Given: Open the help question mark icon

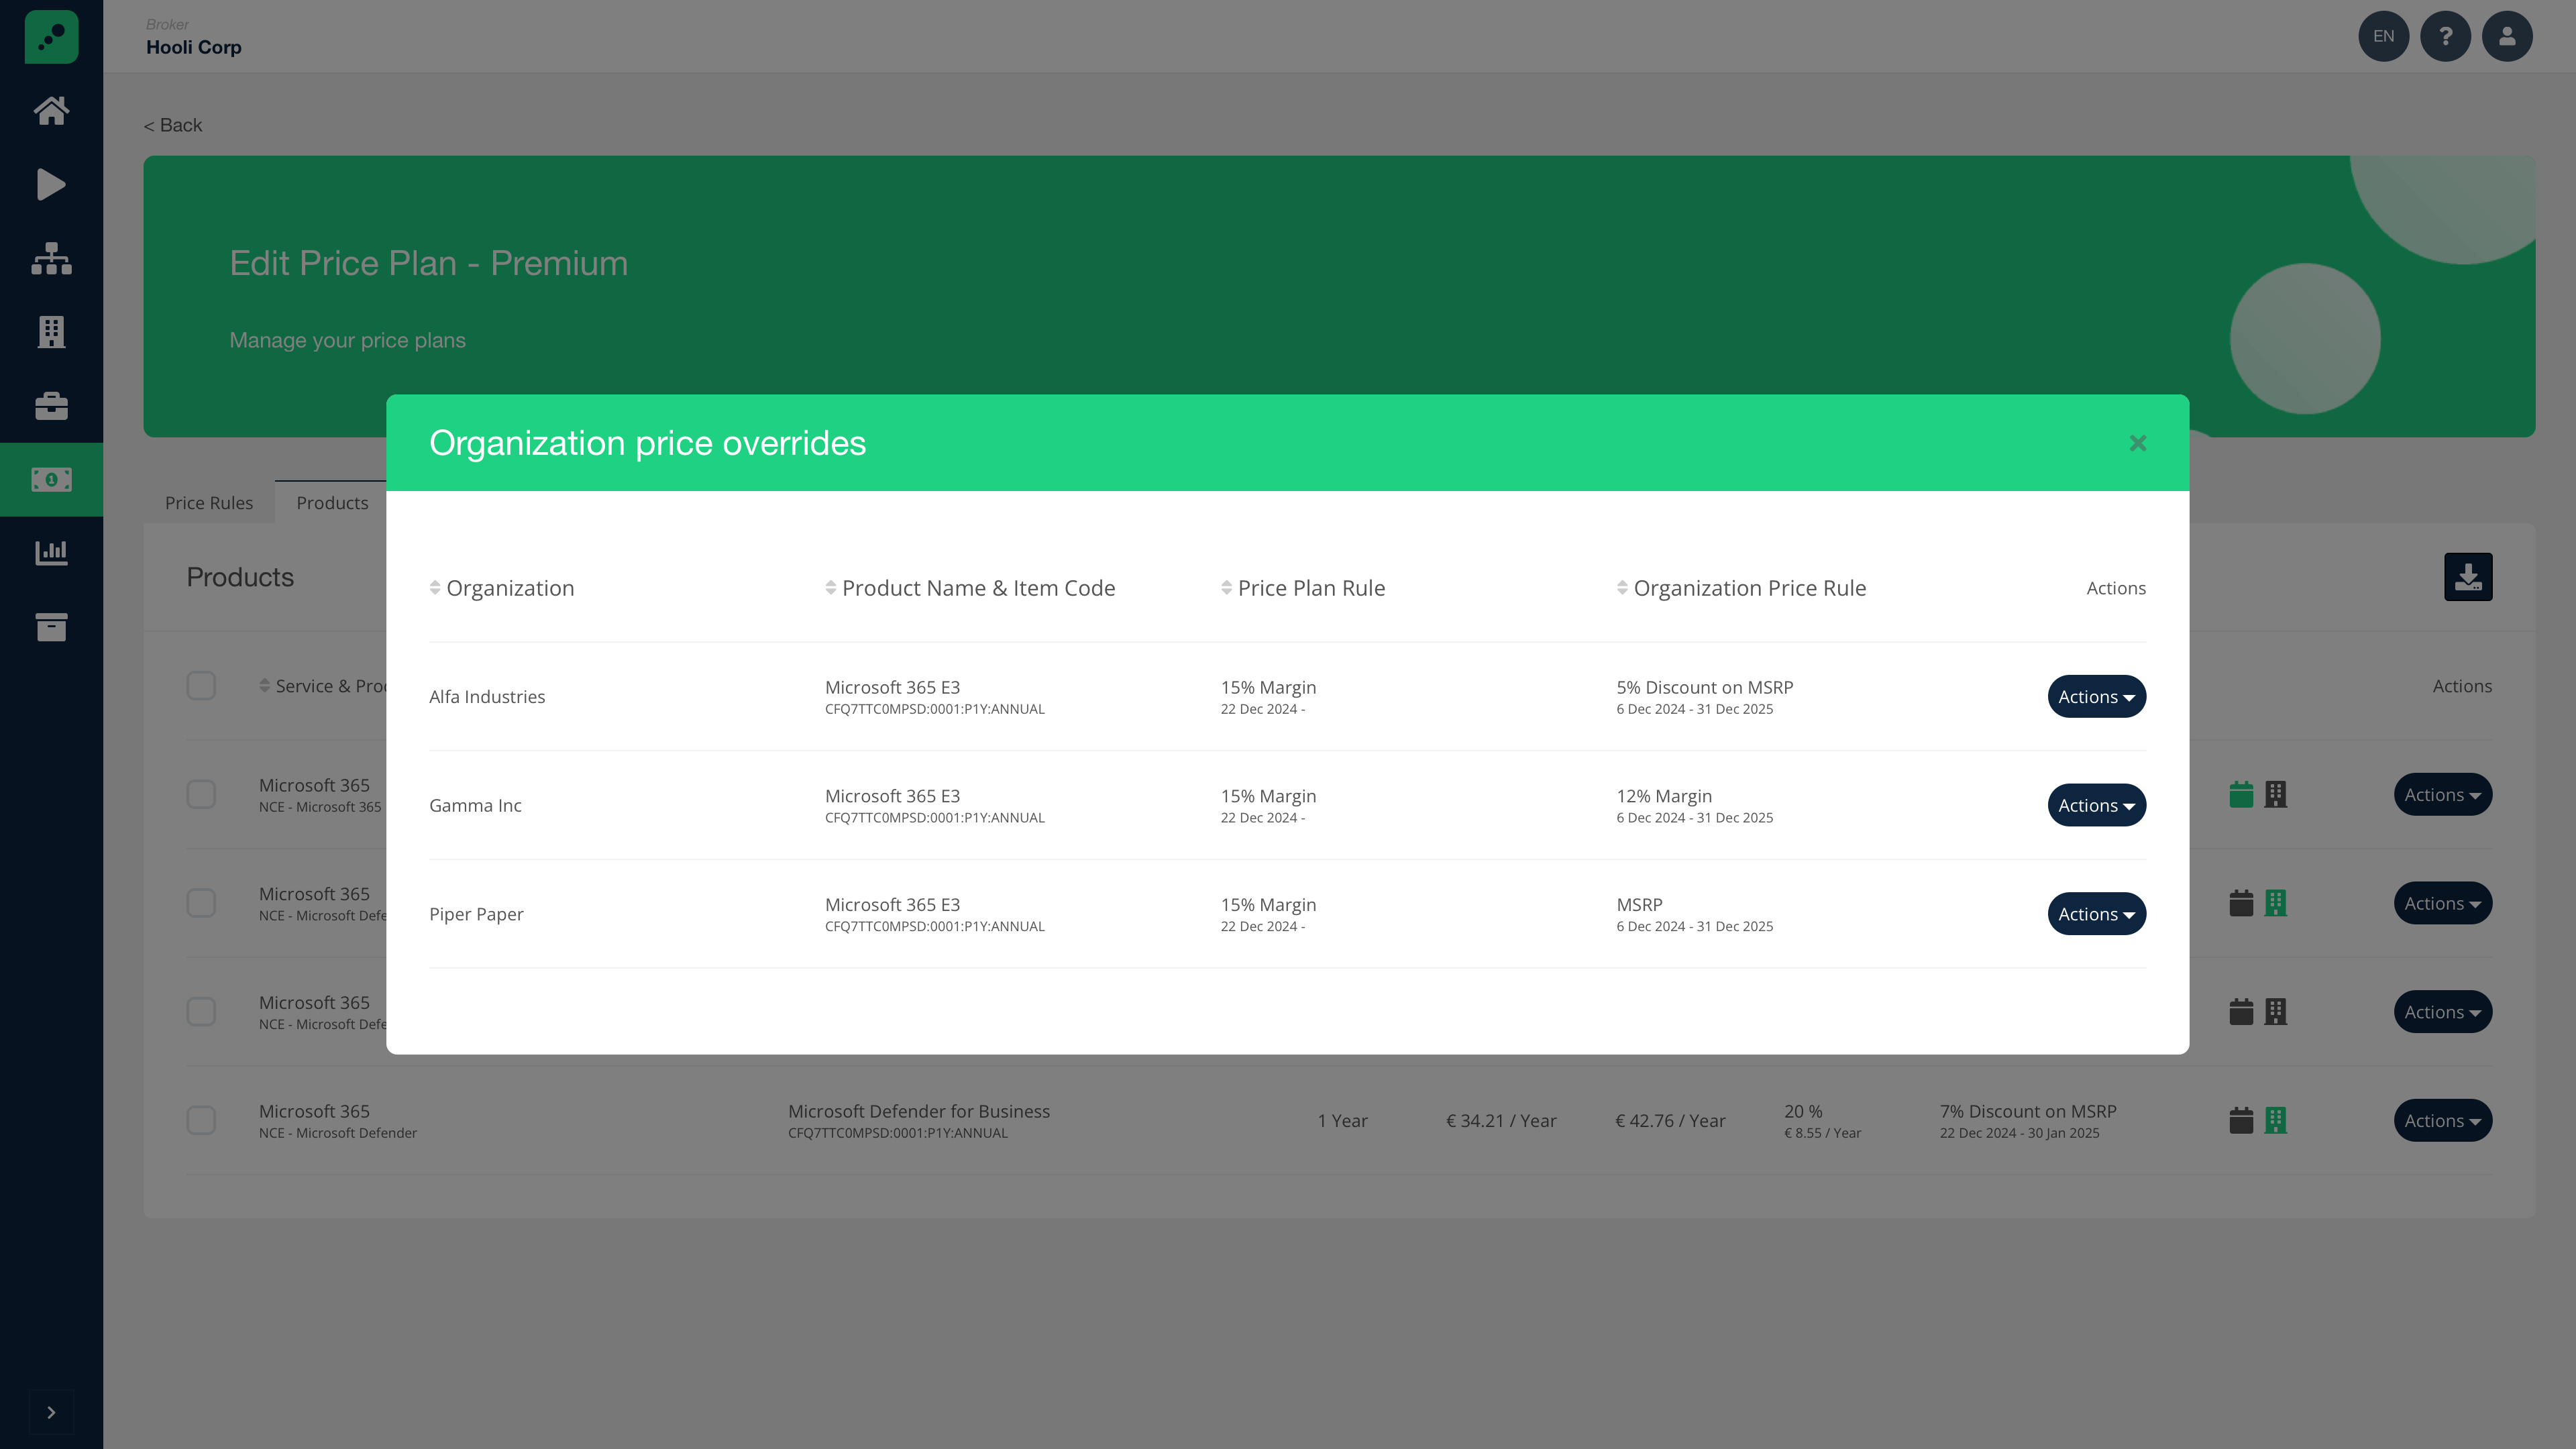Looking at the screenshot, I should click(x=2446, y=36).
